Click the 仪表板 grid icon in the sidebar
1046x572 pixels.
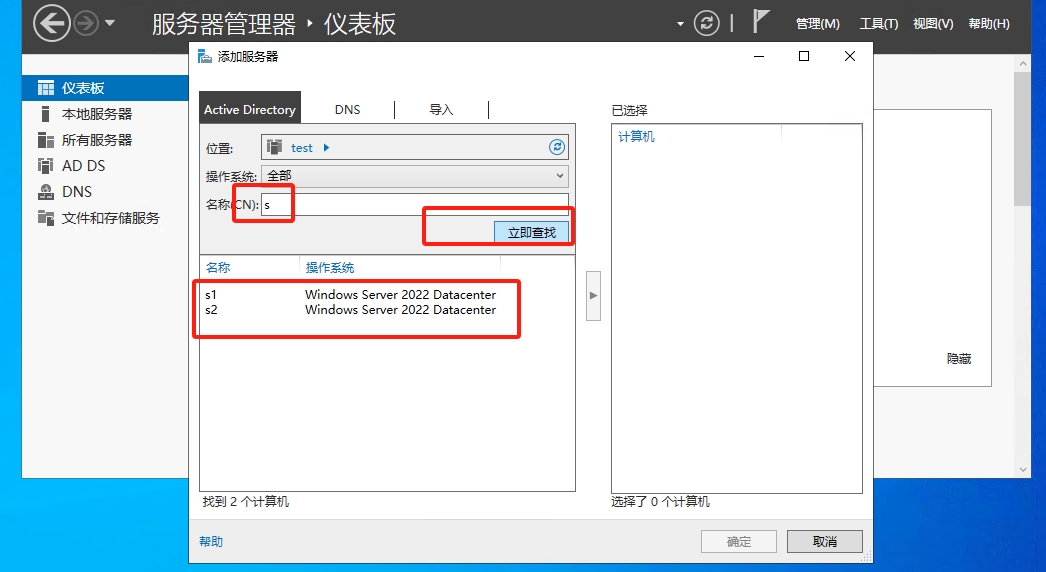(46, 88)
